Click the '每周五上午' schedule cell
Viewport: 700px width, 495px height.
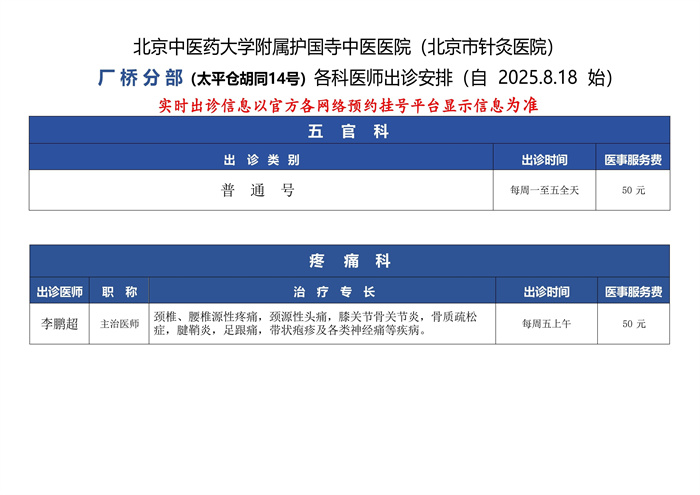[x=546, y=324]
